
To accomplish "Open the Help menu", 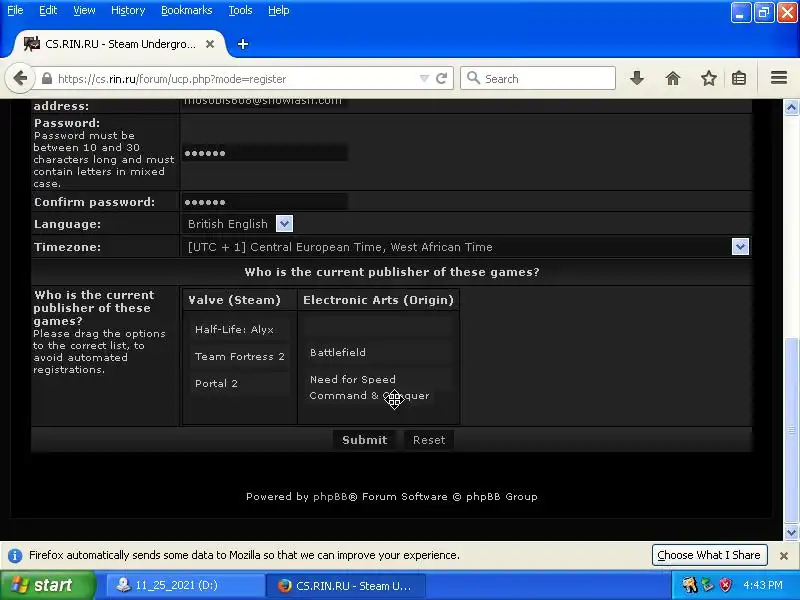I will 279,10.
